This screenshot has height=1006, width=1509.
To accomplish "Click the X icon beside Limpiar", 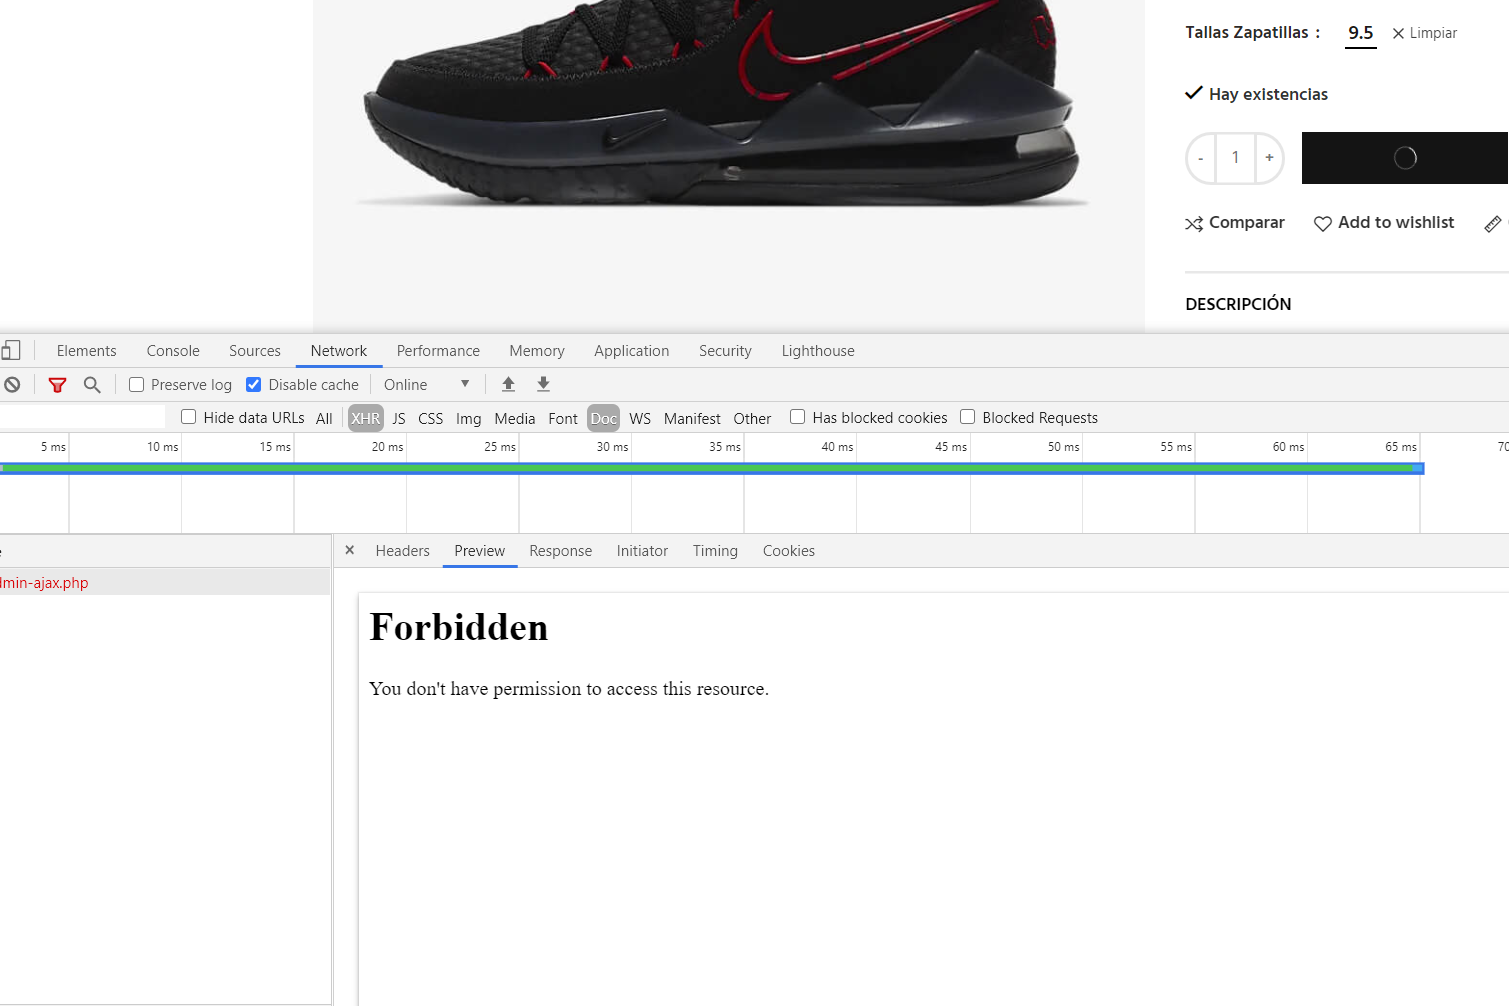I will click(1398, 34).
